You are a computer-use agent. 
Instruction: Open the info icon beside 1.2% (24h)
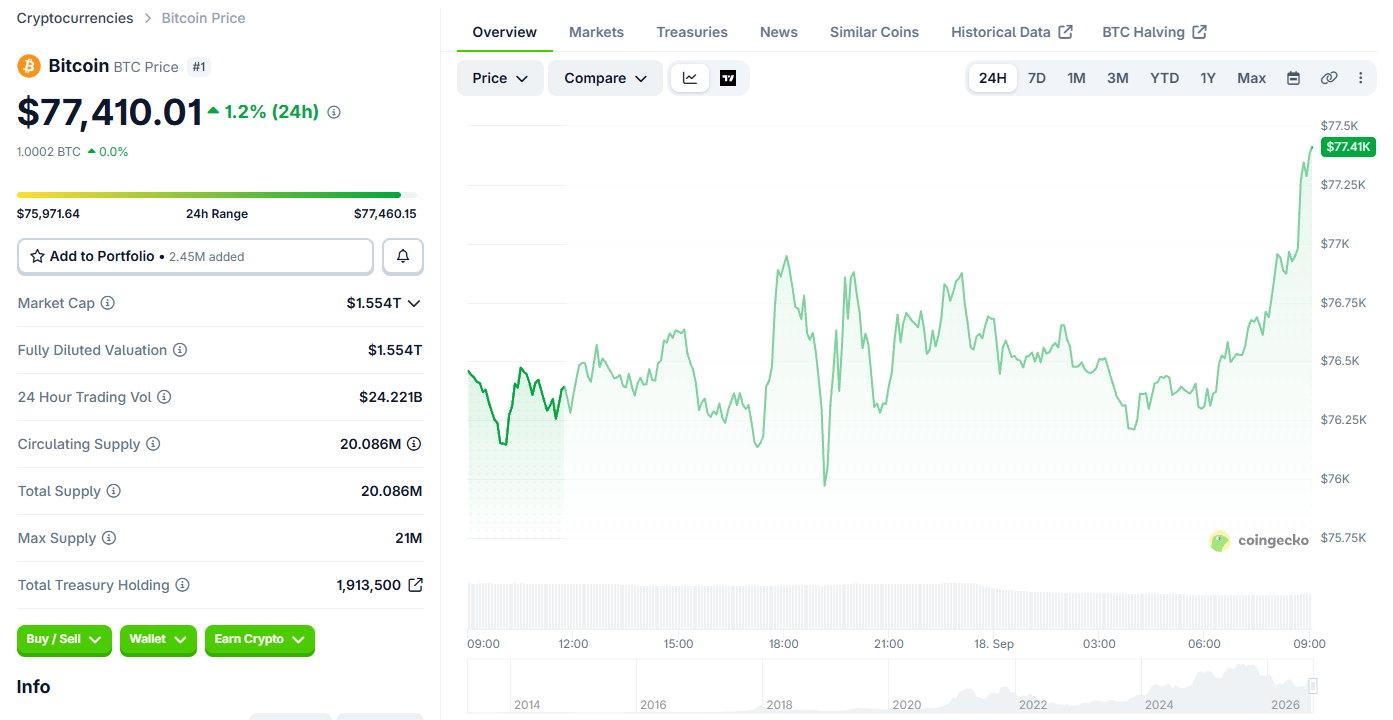(334, 112)
